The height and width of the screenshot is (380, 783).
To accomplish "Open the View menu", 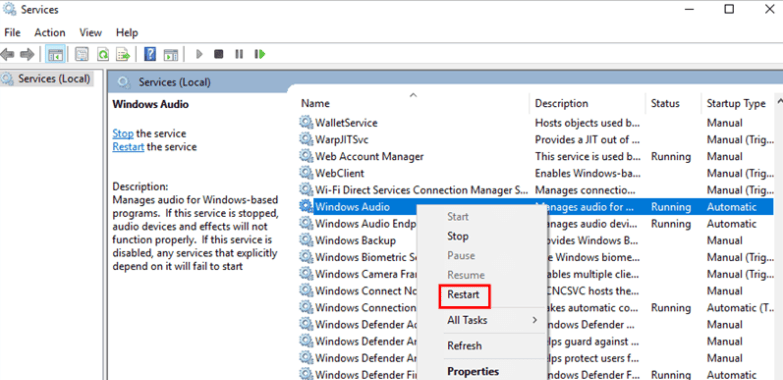I will click(90, 32).
